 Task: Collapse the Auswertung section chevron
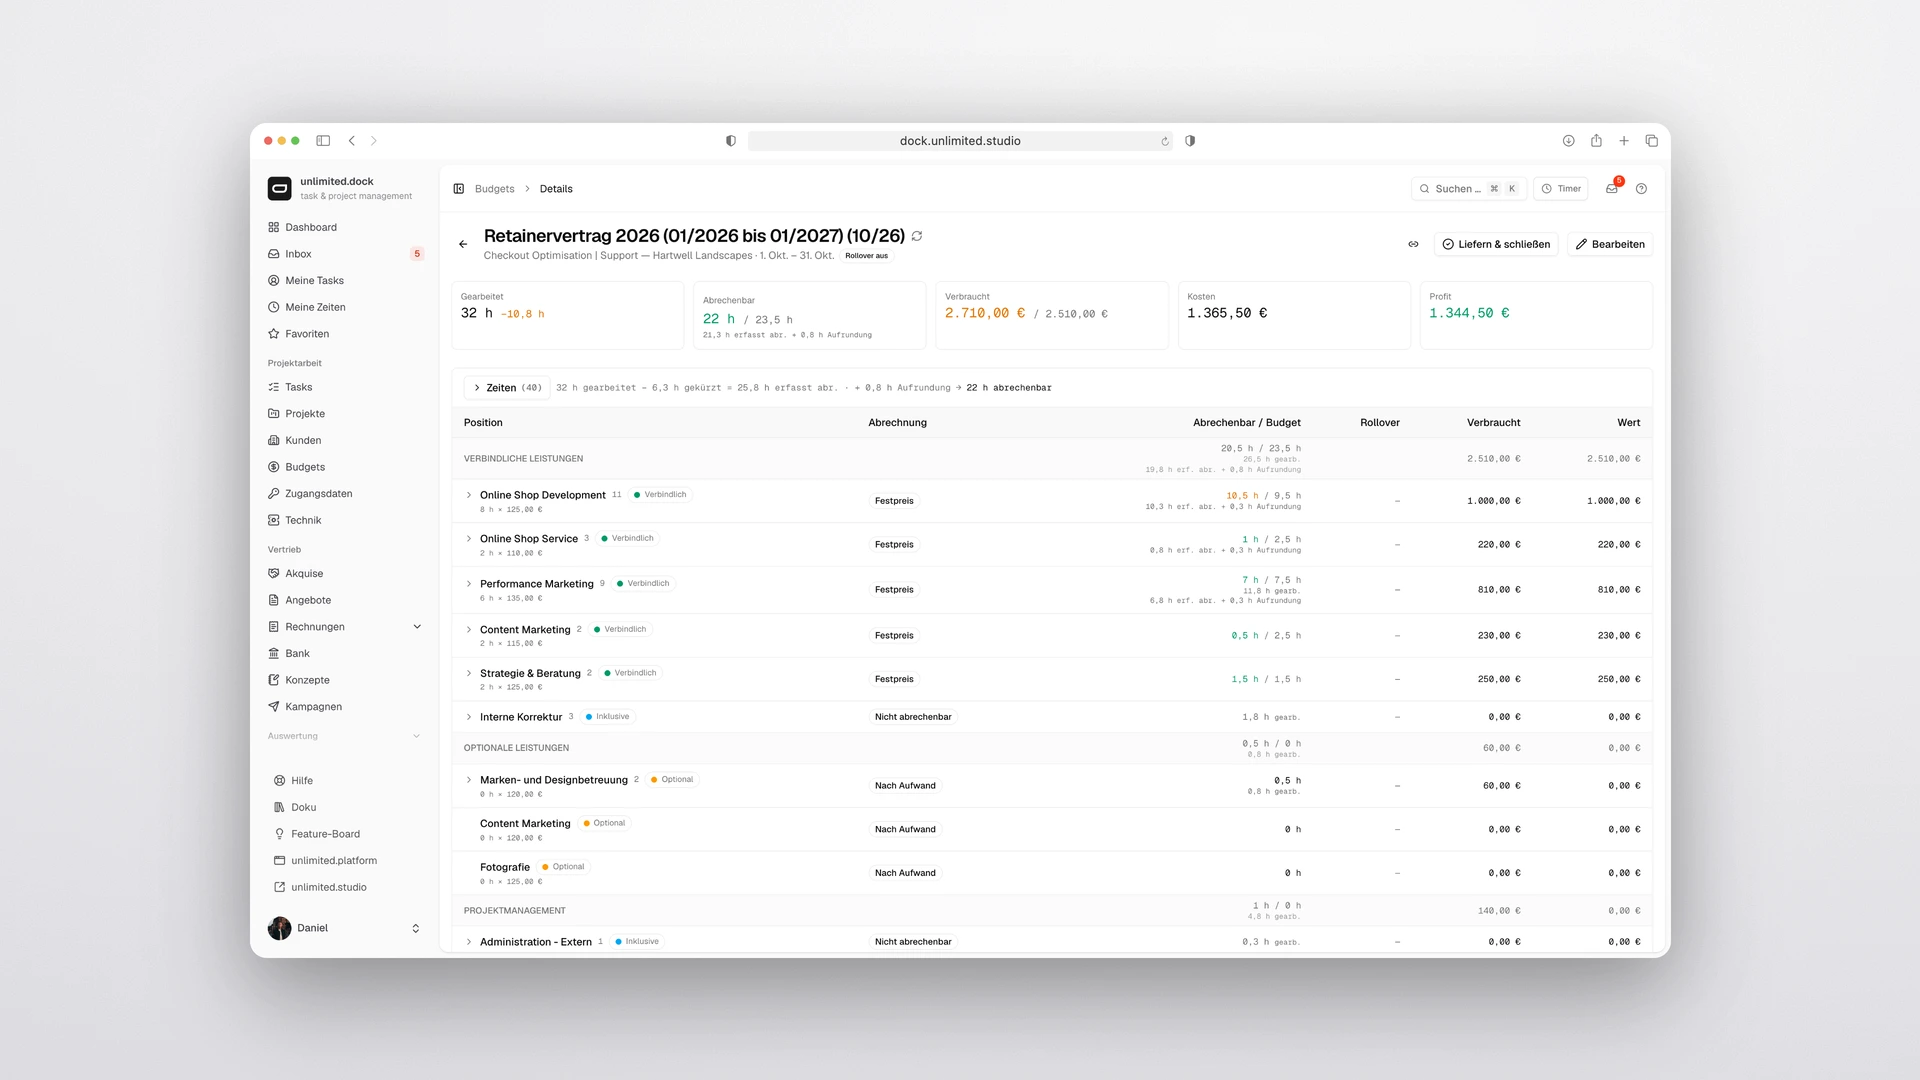tap(417, 736)
